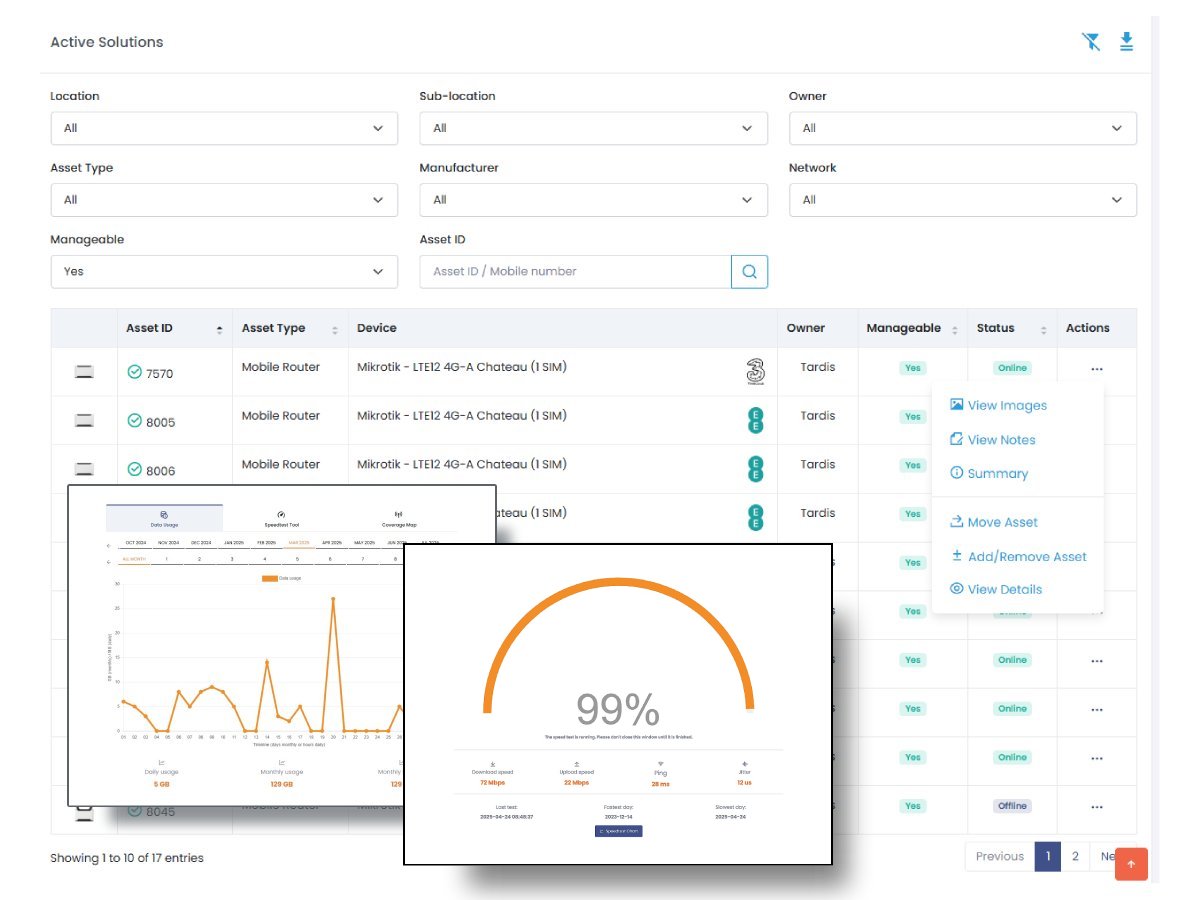Click the orange scroll-to-top arrow button

[x=1131, y=863]
